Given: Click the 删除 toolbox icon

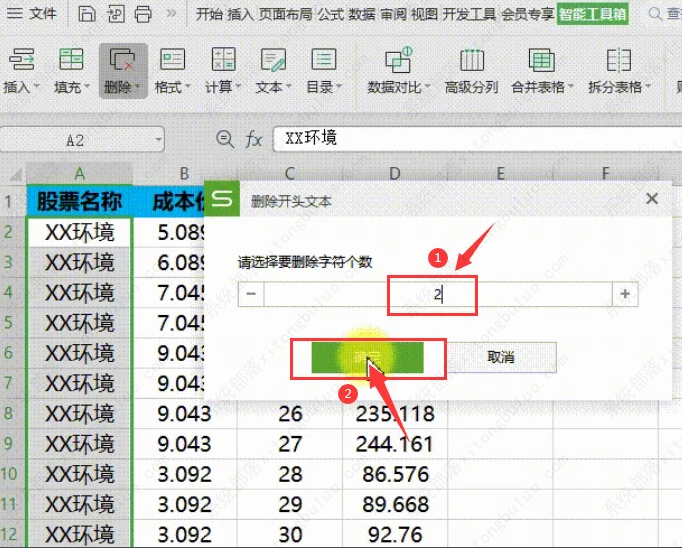Looking at the screenshot, I should tap(122, 60).
